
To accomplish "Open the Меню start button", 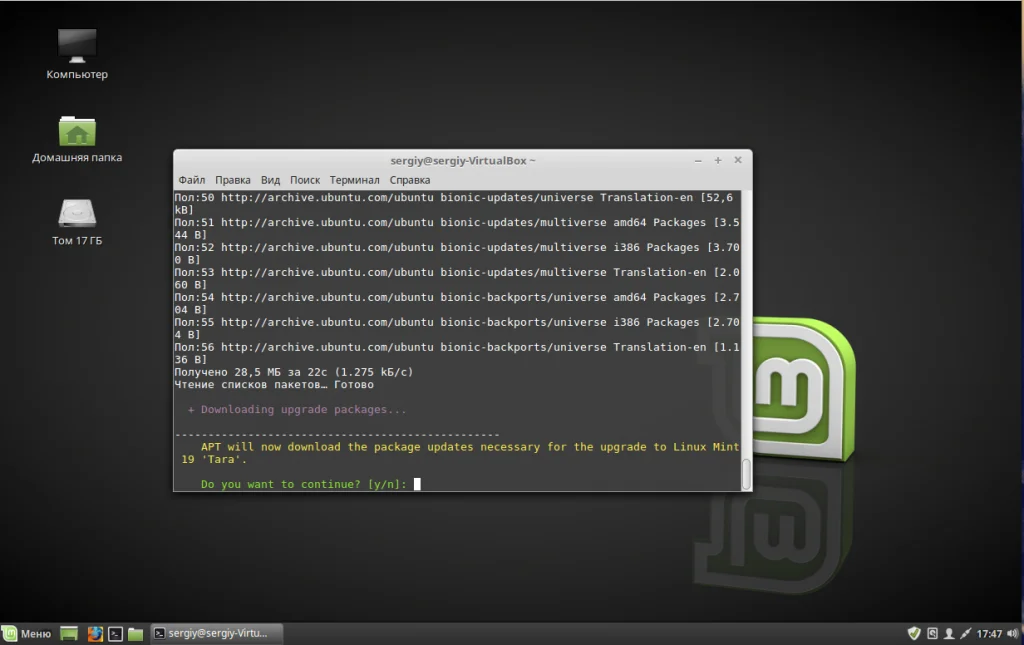I will pos(27,633).
